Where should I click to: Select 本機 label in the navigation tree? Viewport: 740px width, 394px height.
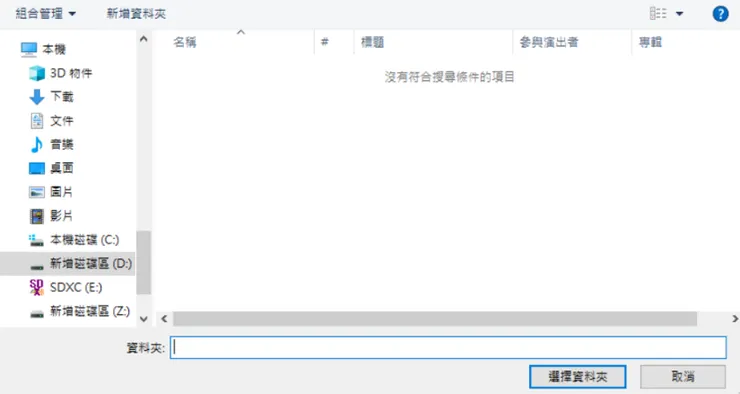coord(54,49)
